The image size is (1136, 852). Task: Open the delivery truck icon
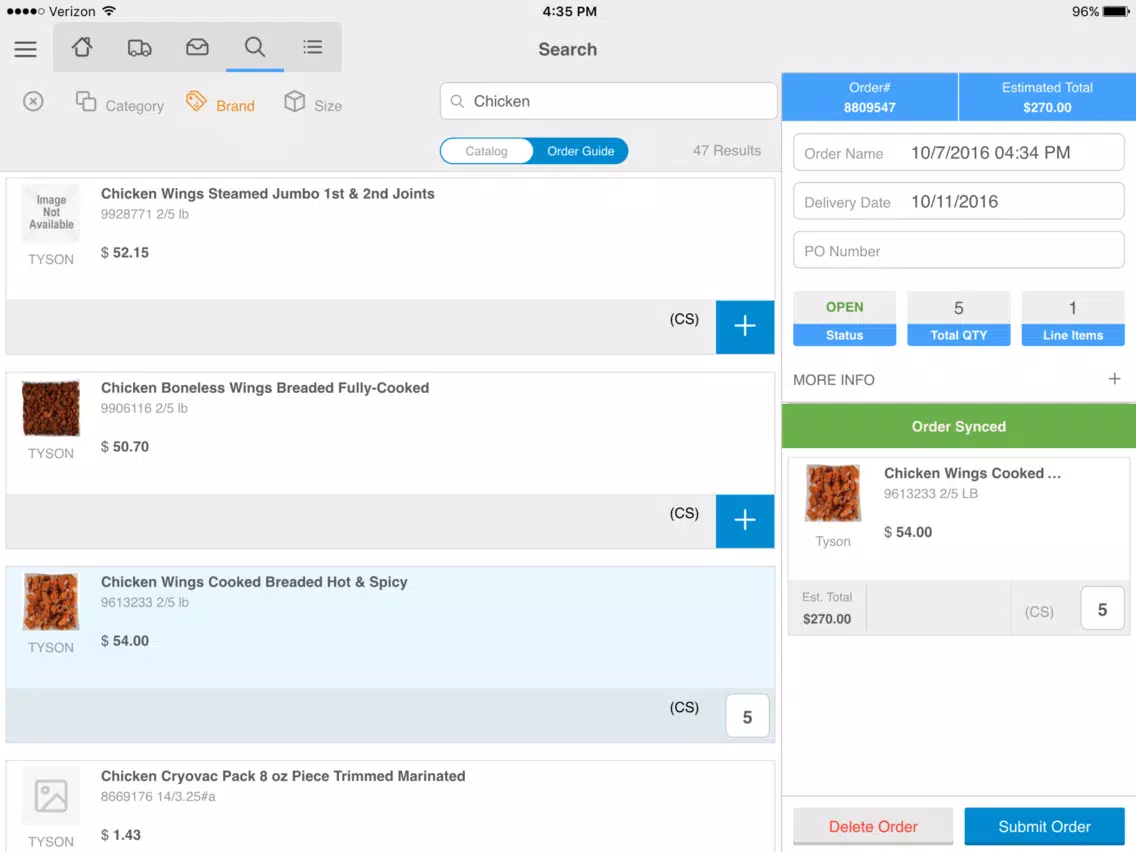click(x=139, y=48)
